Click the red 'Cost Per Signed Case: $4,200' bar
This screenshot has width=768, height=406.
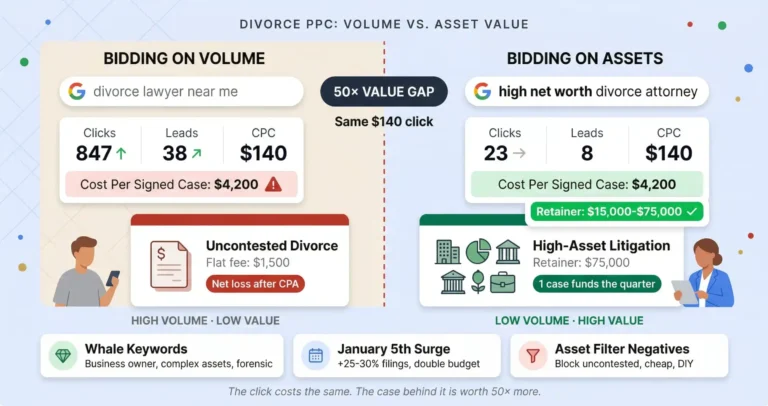click(180, 184)
